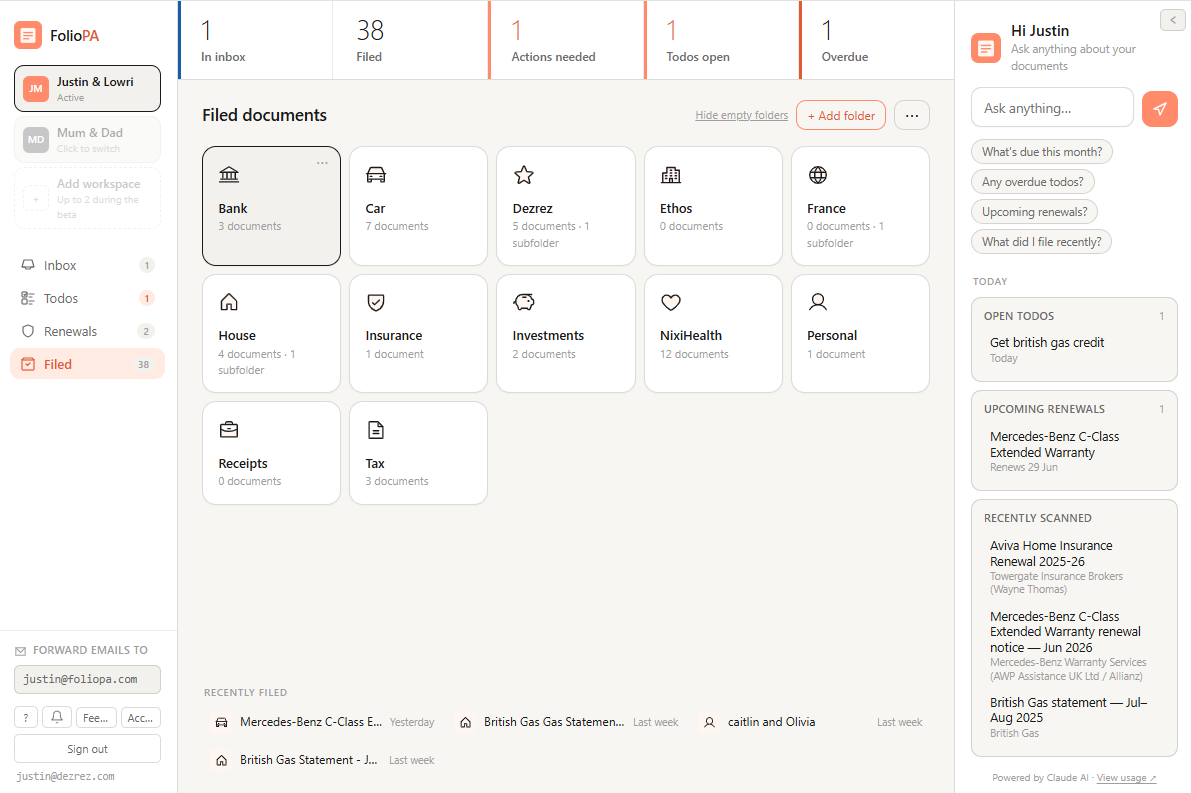Open recently scanned Aviva Home Insurance Renewal

[x=1074, y=567]
